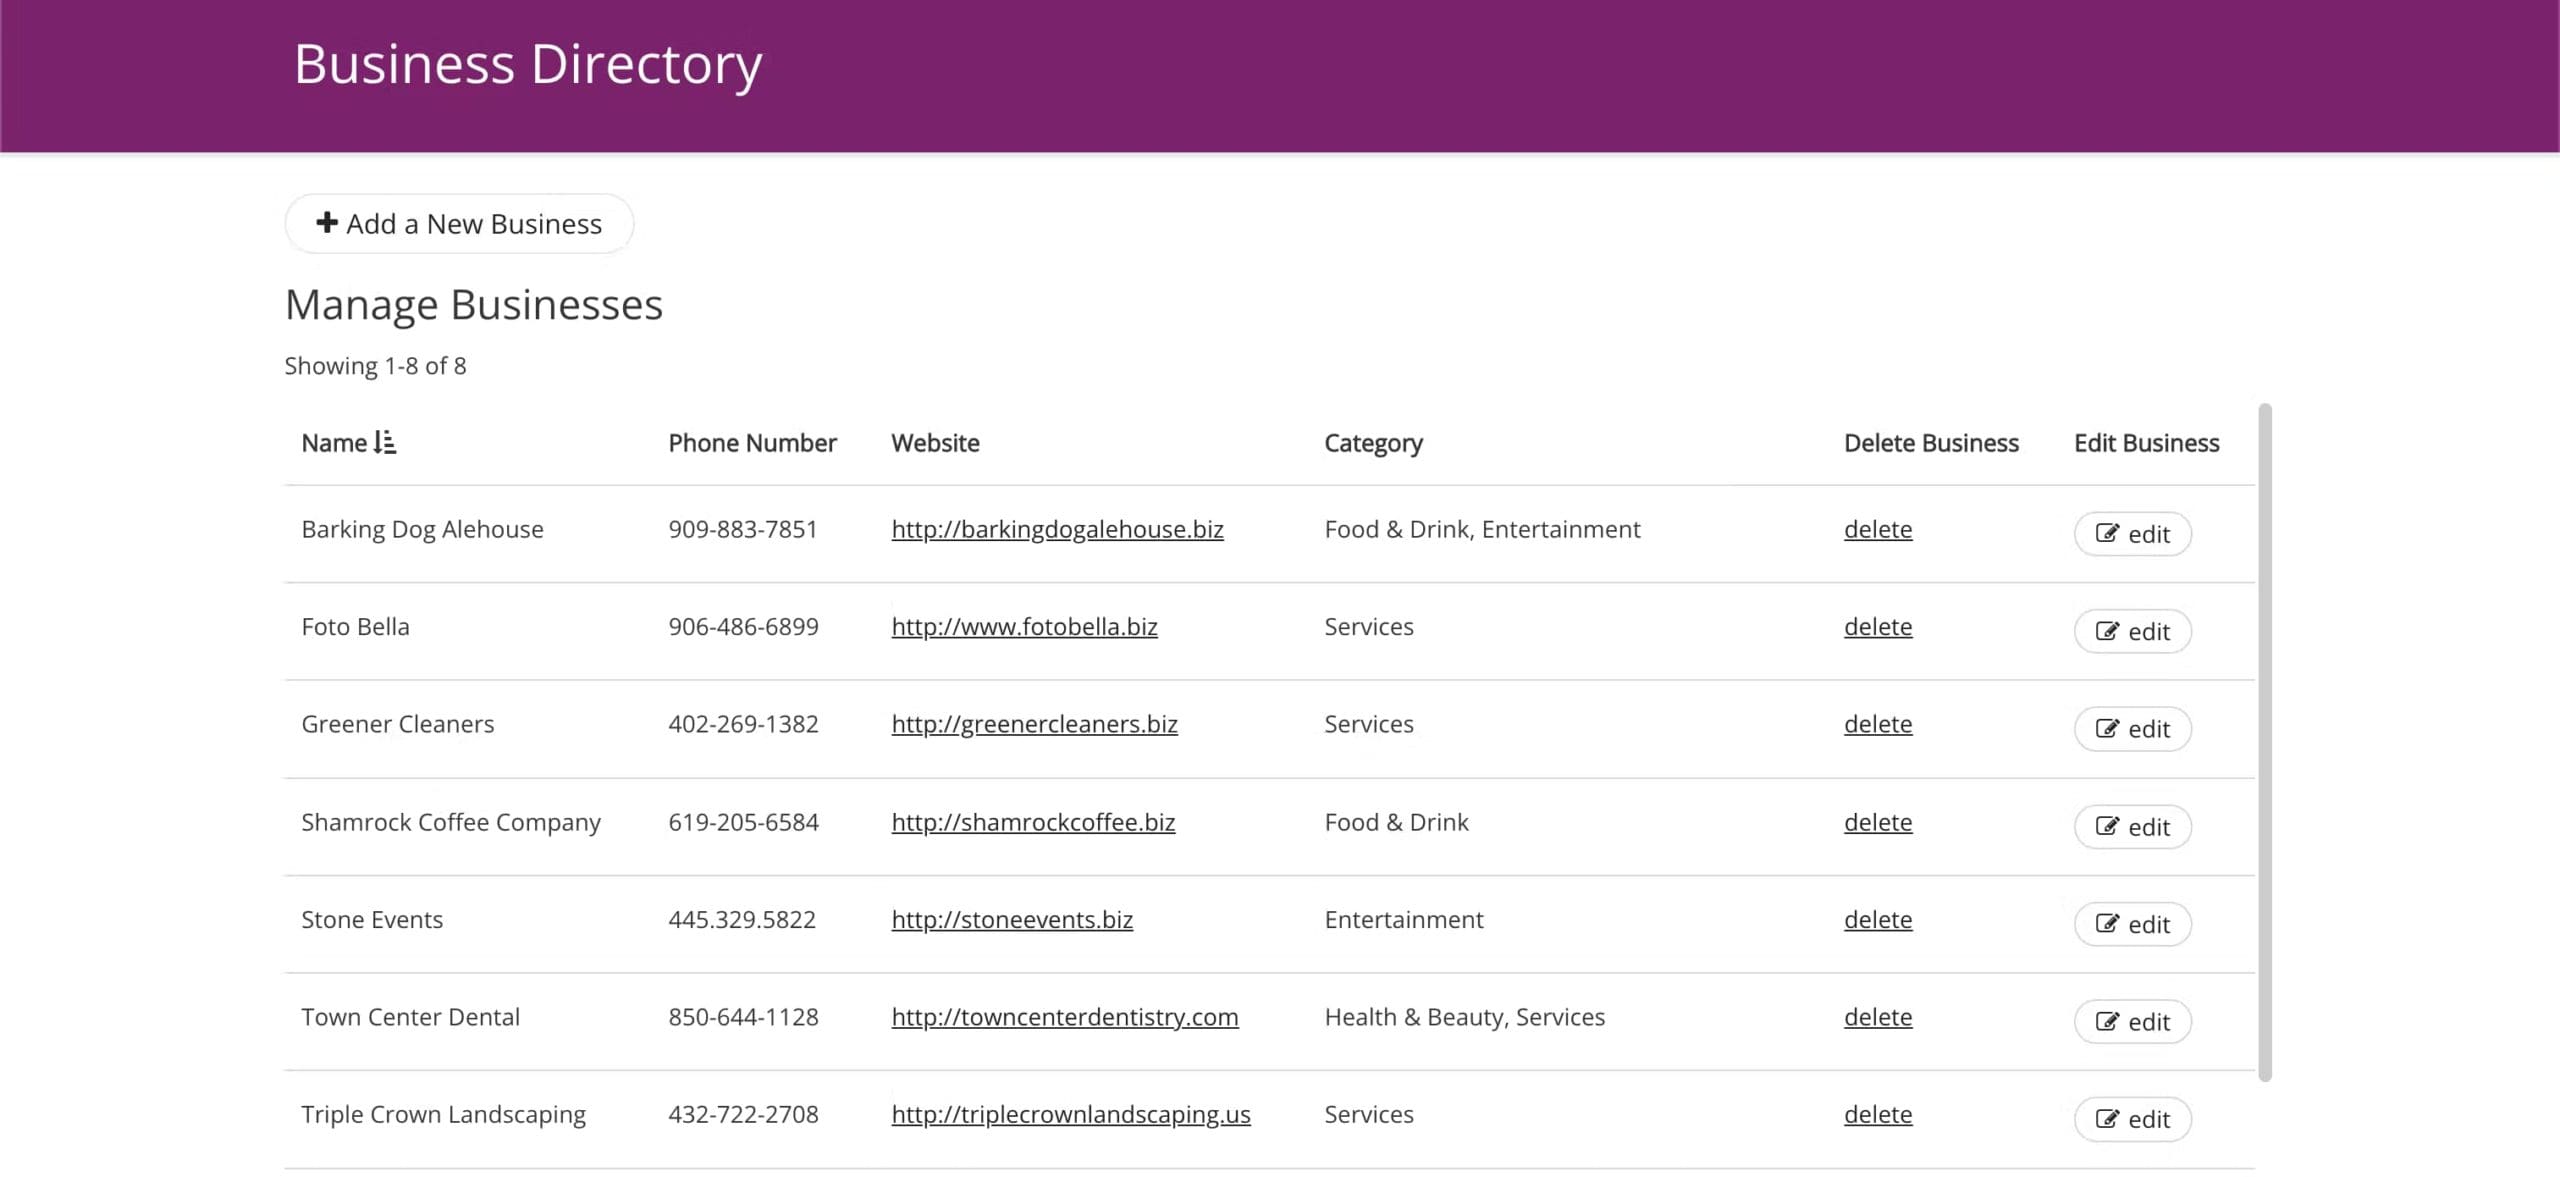This screenshot has width=2560, height=1177.
Task: Open the barkingdogalehouse.biz website link
Action: point(1057,529)
